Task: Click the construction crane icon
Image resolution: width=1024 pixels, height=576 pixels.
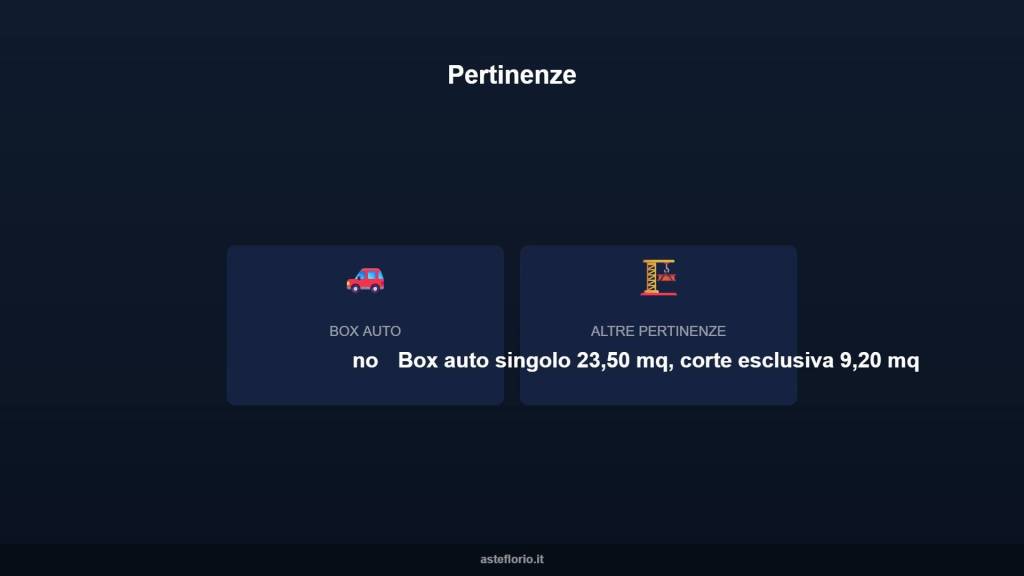Action: [x=658, y=277]
